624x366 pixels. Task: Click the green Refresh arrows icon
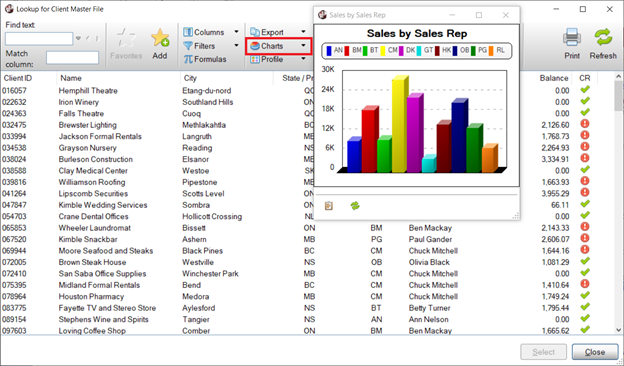click(603, 38)
